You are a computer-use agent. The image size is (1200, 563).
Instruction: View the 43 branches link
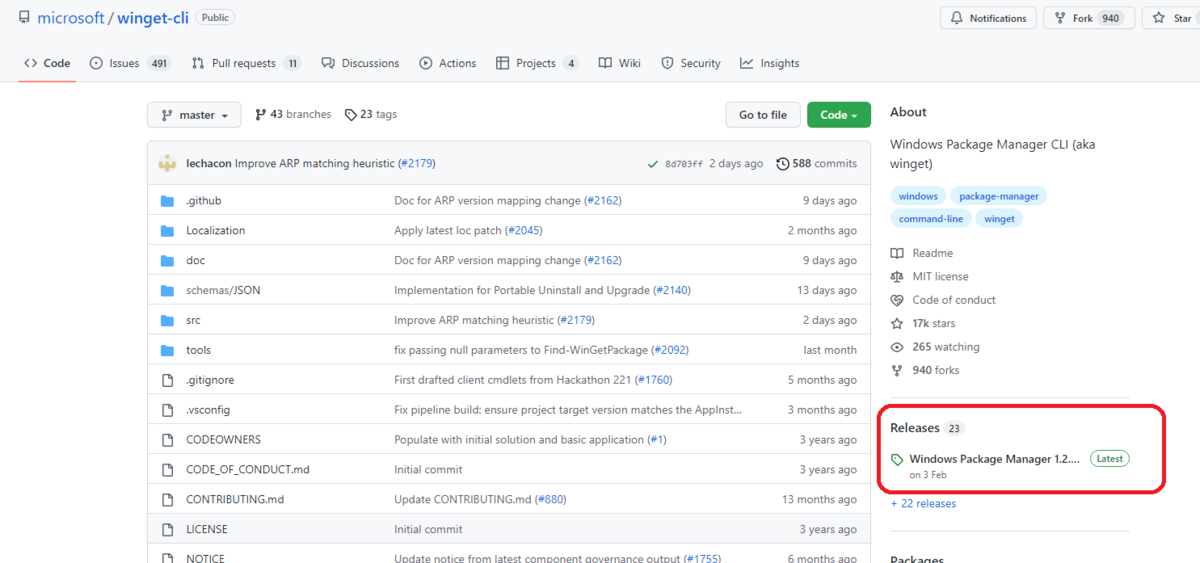pyautogui.click(x=293, y=115)
